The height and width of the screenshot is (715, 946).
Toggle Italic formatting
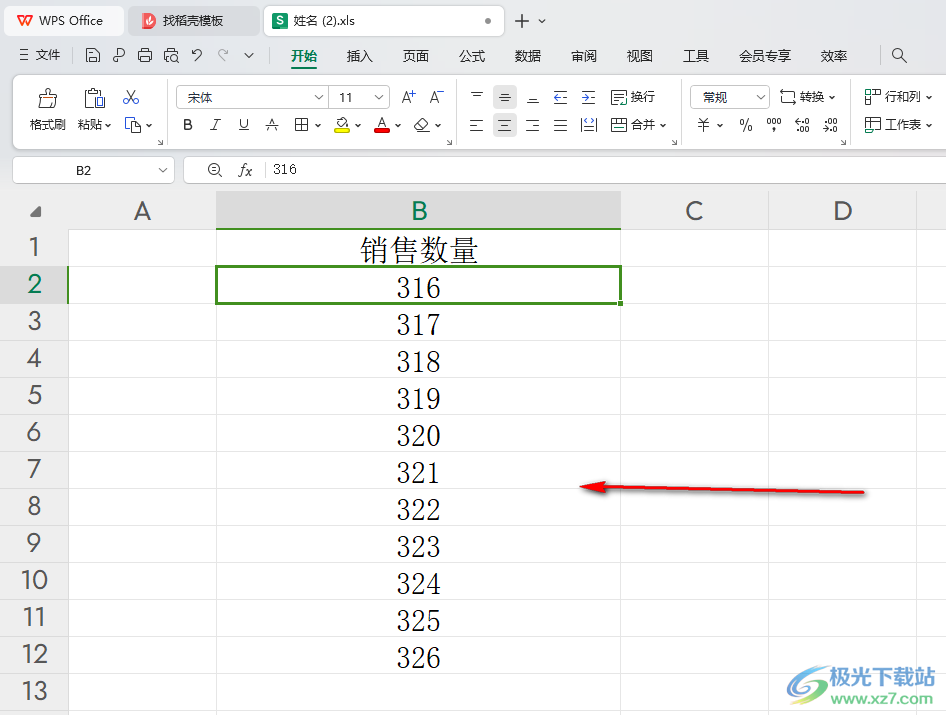pyautogui.click(x=215, y=125)
